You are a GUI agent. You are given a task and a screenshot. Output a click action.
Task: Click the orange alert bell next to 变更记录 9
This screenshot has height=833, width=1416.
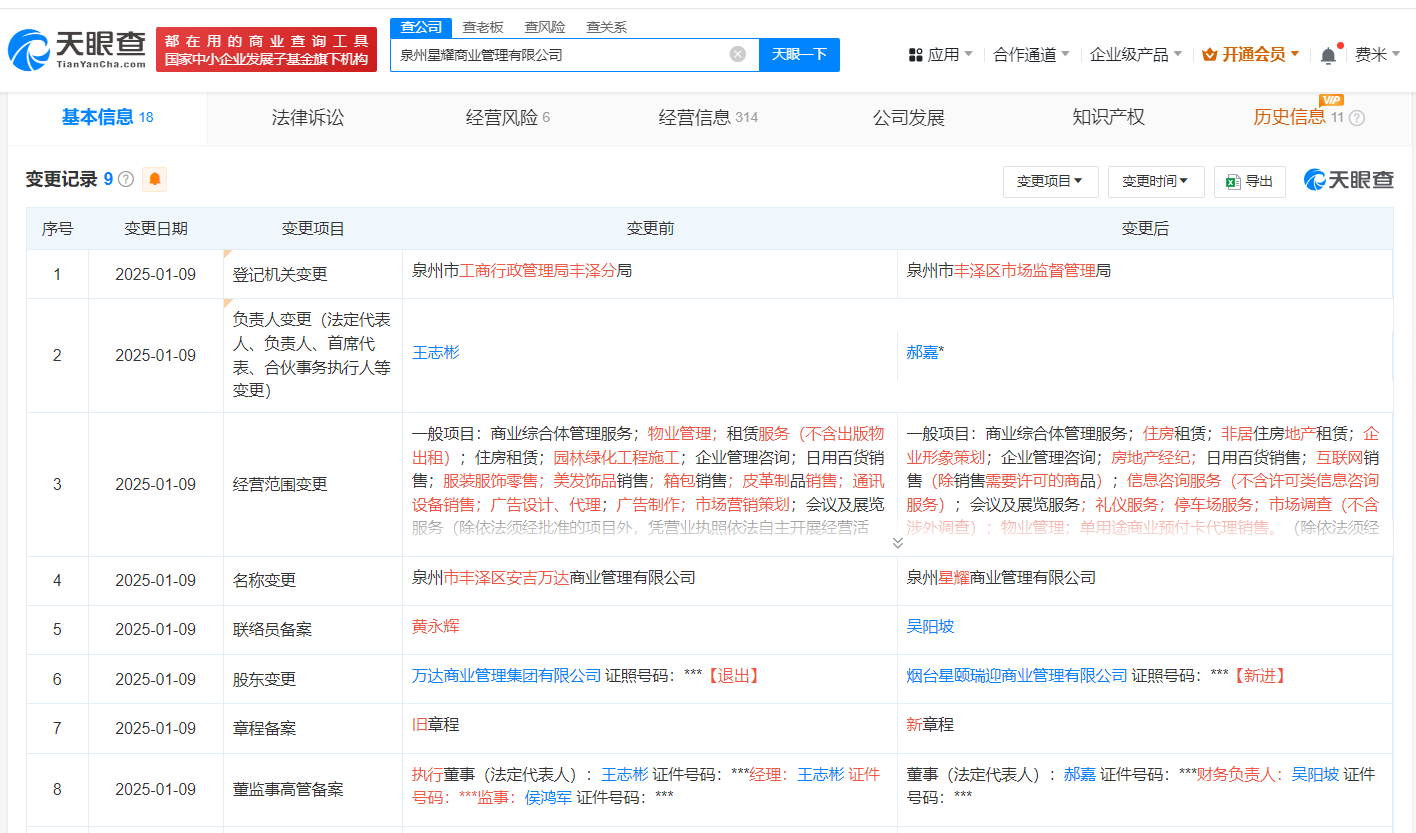point(155,179)
